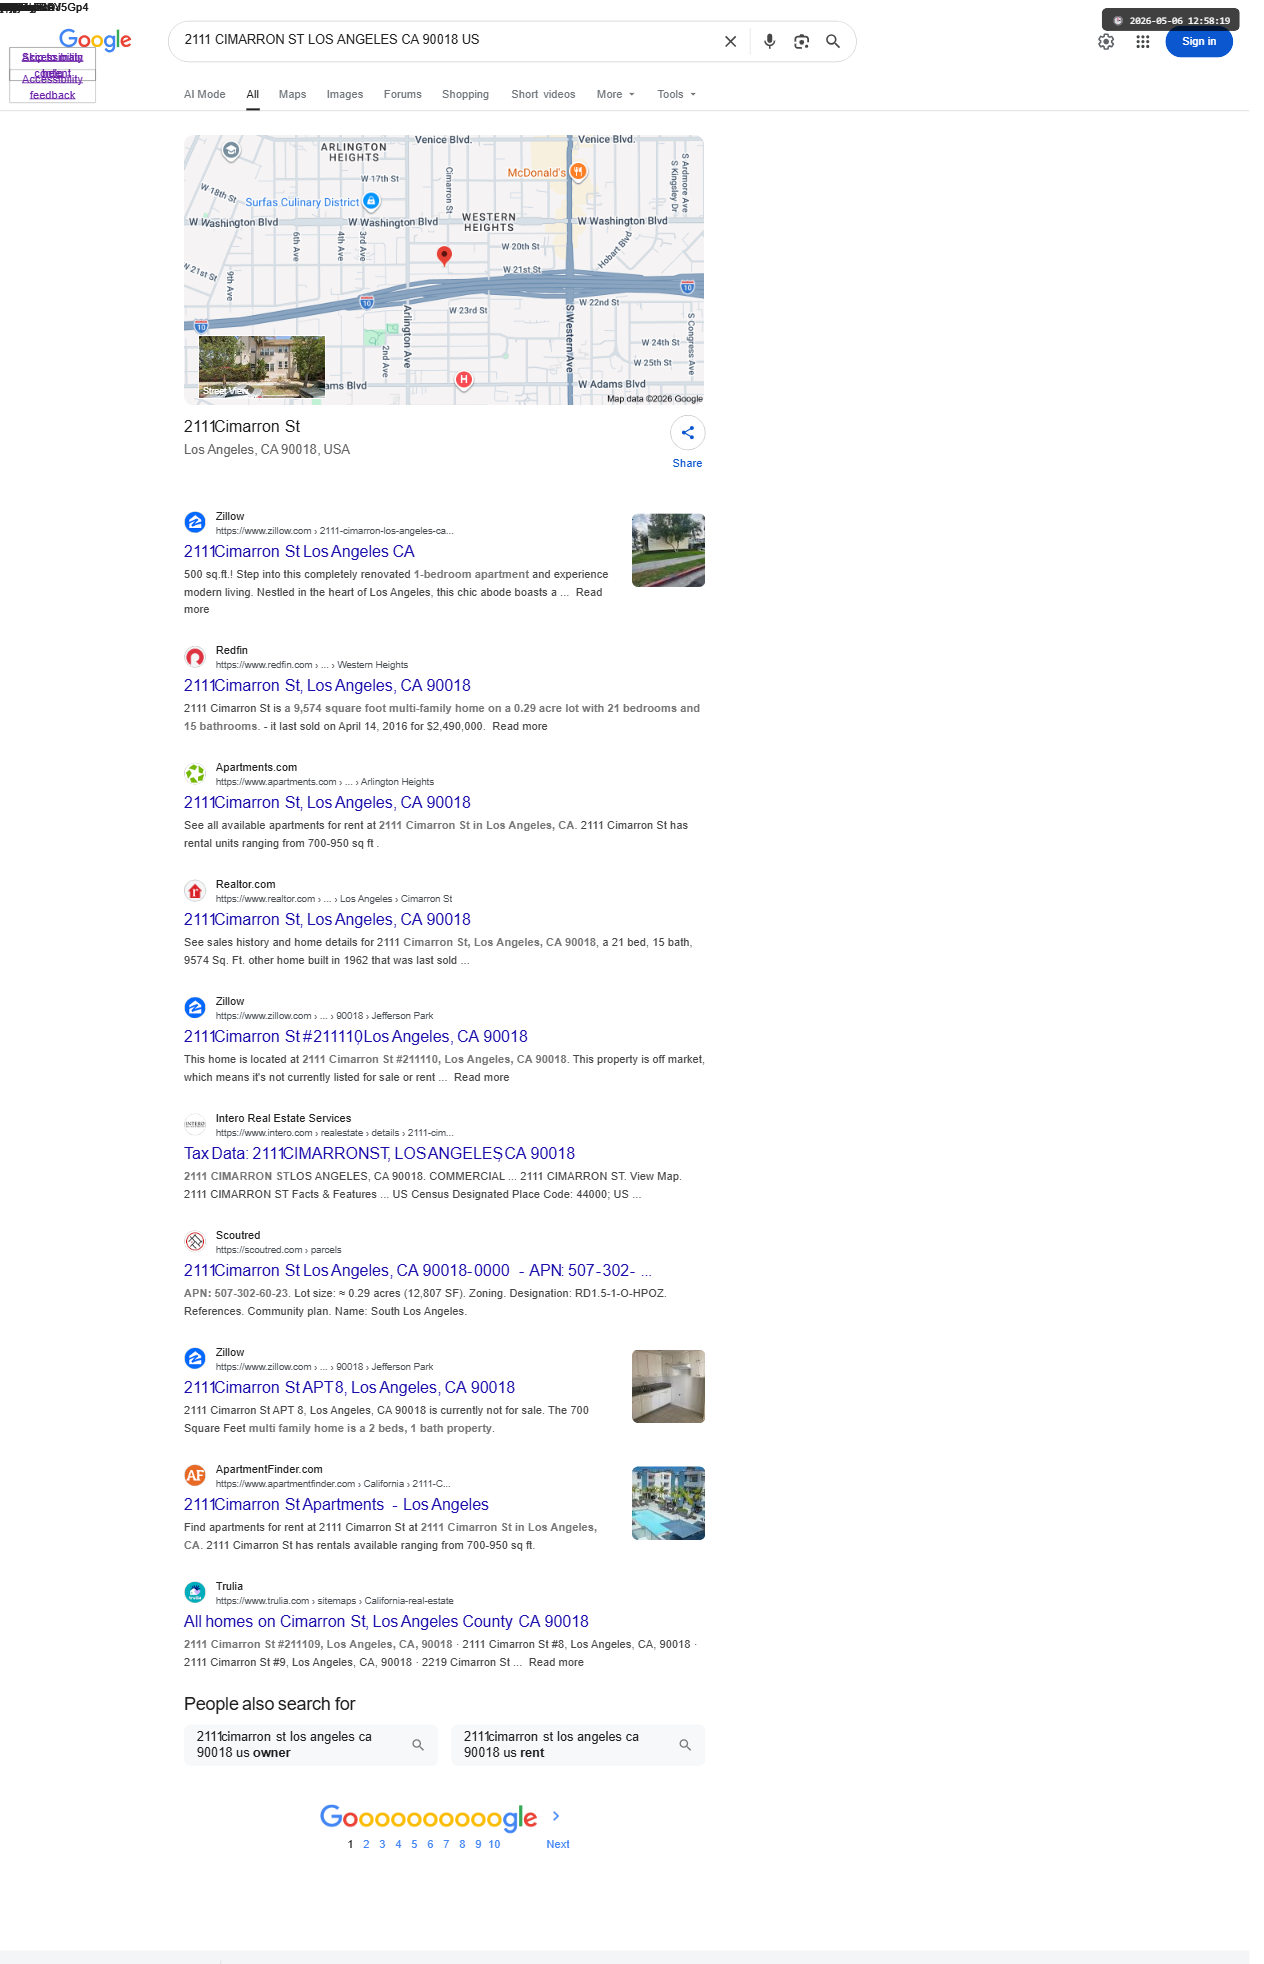1264x1964 pixels.
Task: Click the red hospital H marker on map
Action: (464, 379)
